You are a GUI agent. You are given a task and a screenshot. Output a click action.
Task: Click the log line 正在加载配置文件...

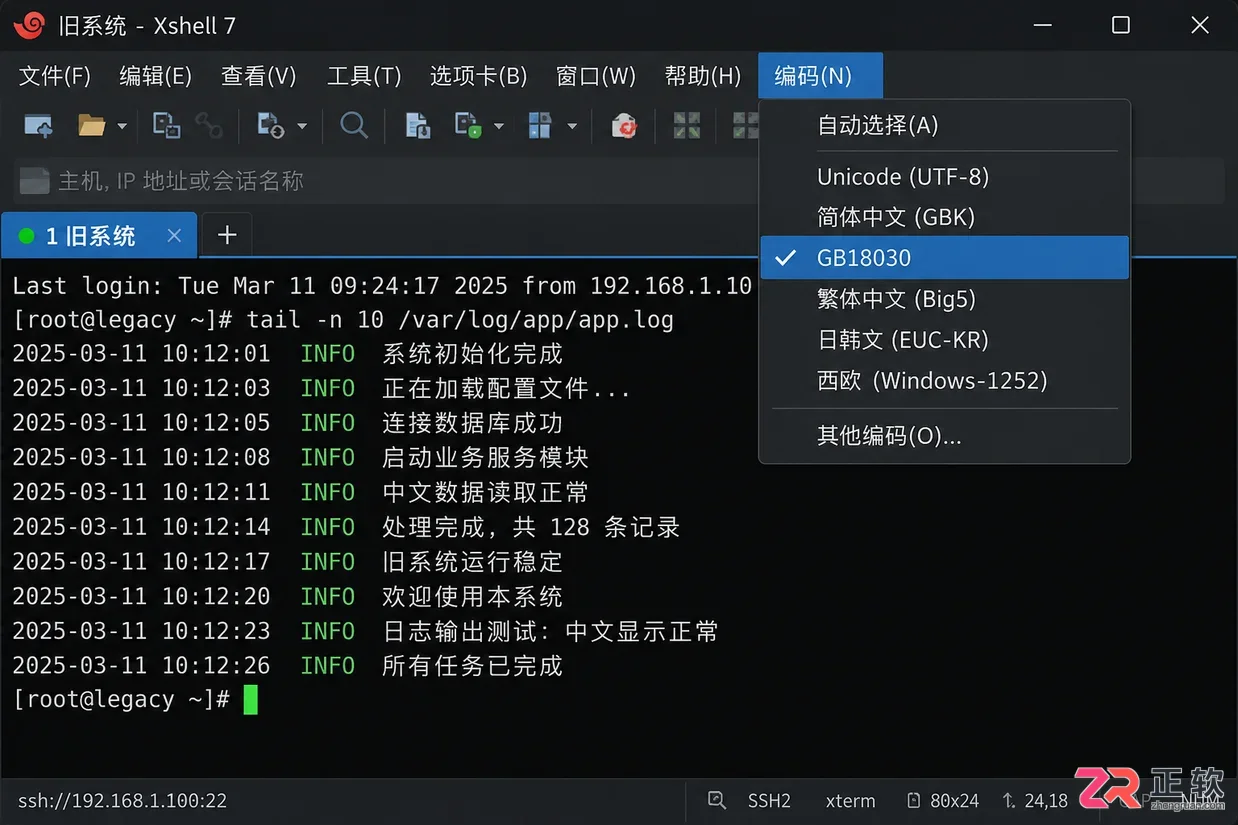pos(321,389)
